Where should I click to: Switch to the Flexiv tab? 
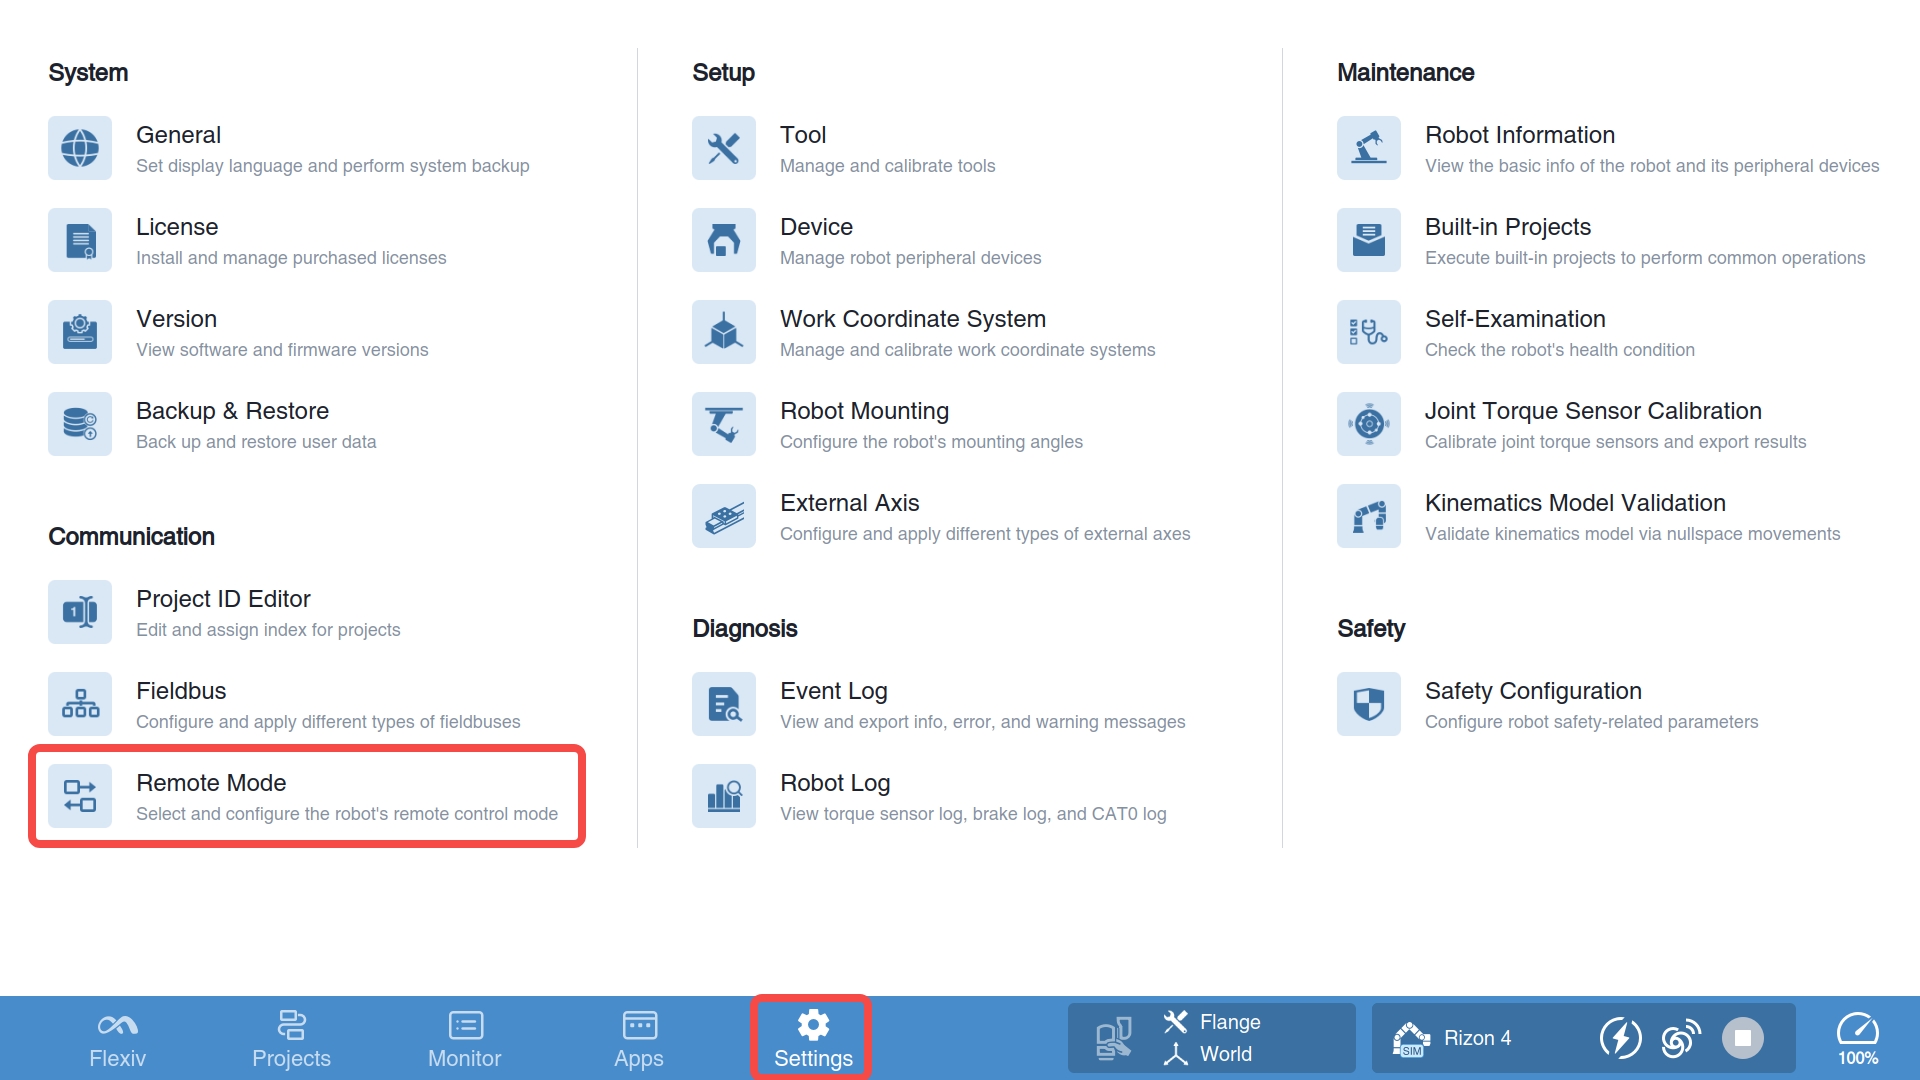pyautogui.click(x=117, y=1039)
